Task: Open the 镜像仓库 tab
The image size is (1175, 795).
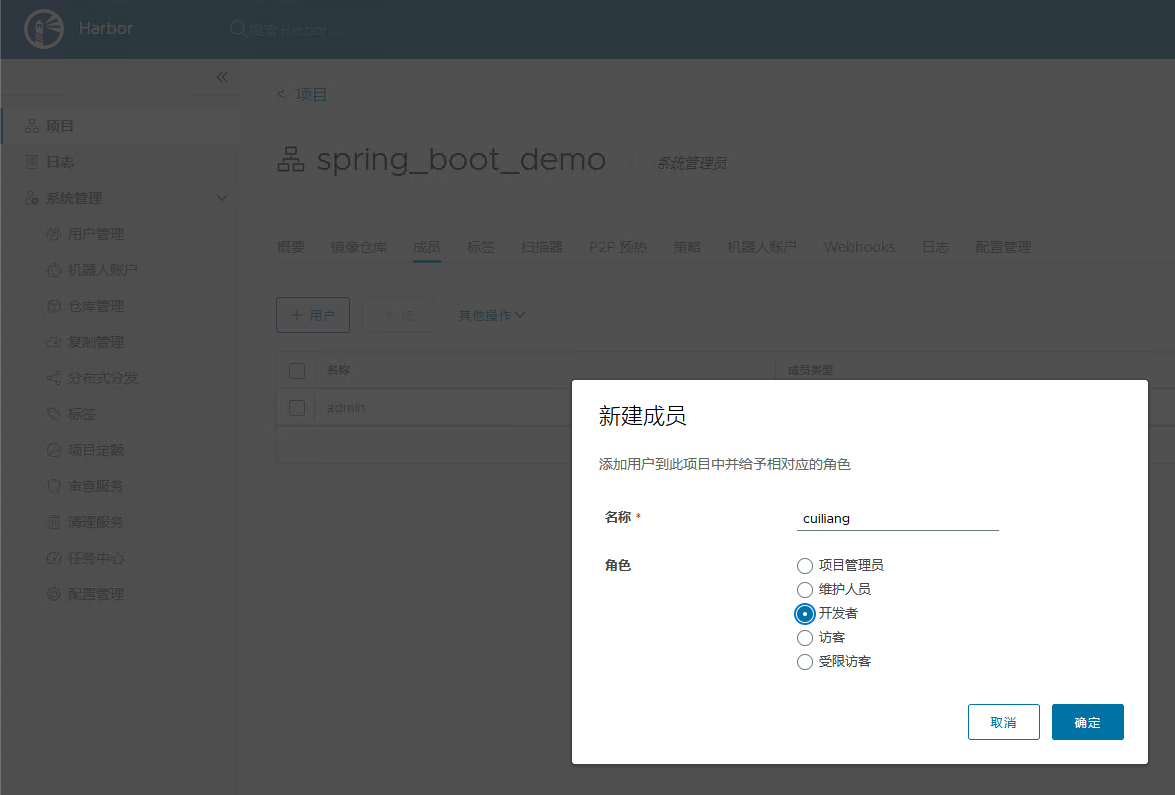Action: tap(359, 247)
